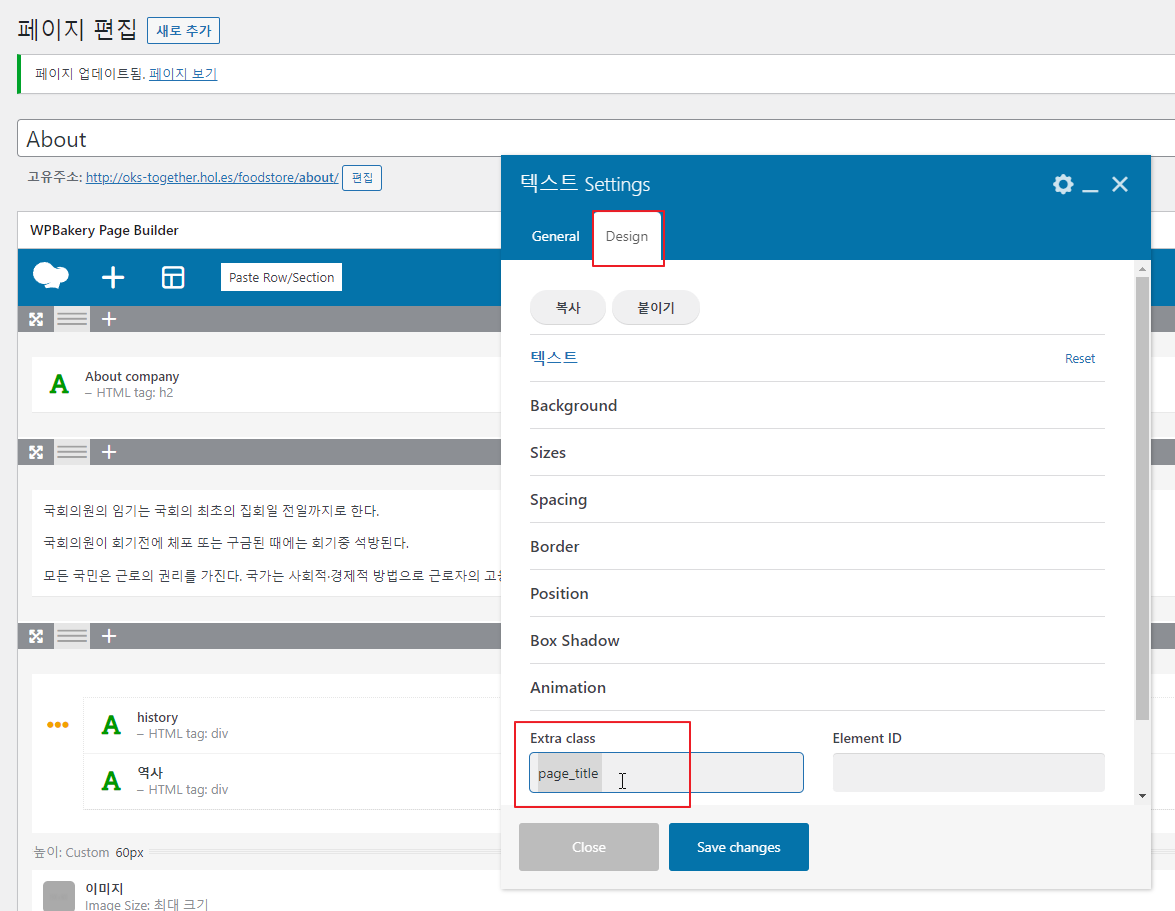Click the 'history' element title
Screen dimensions: 1175x911
click(x=157, y=717)
